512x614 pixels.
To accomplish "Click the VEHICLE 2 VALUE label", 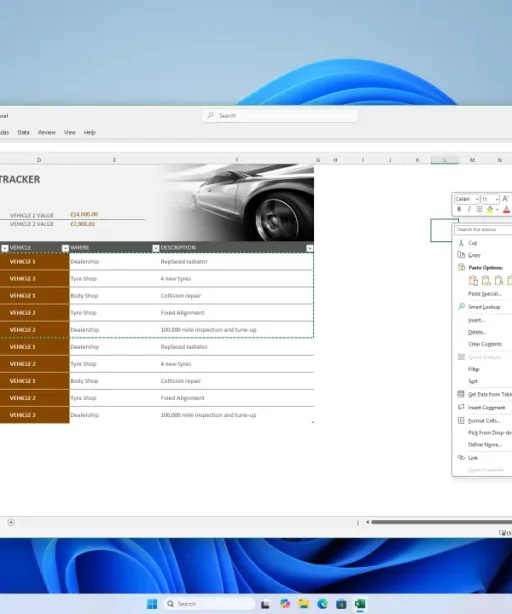I will 32,224.
